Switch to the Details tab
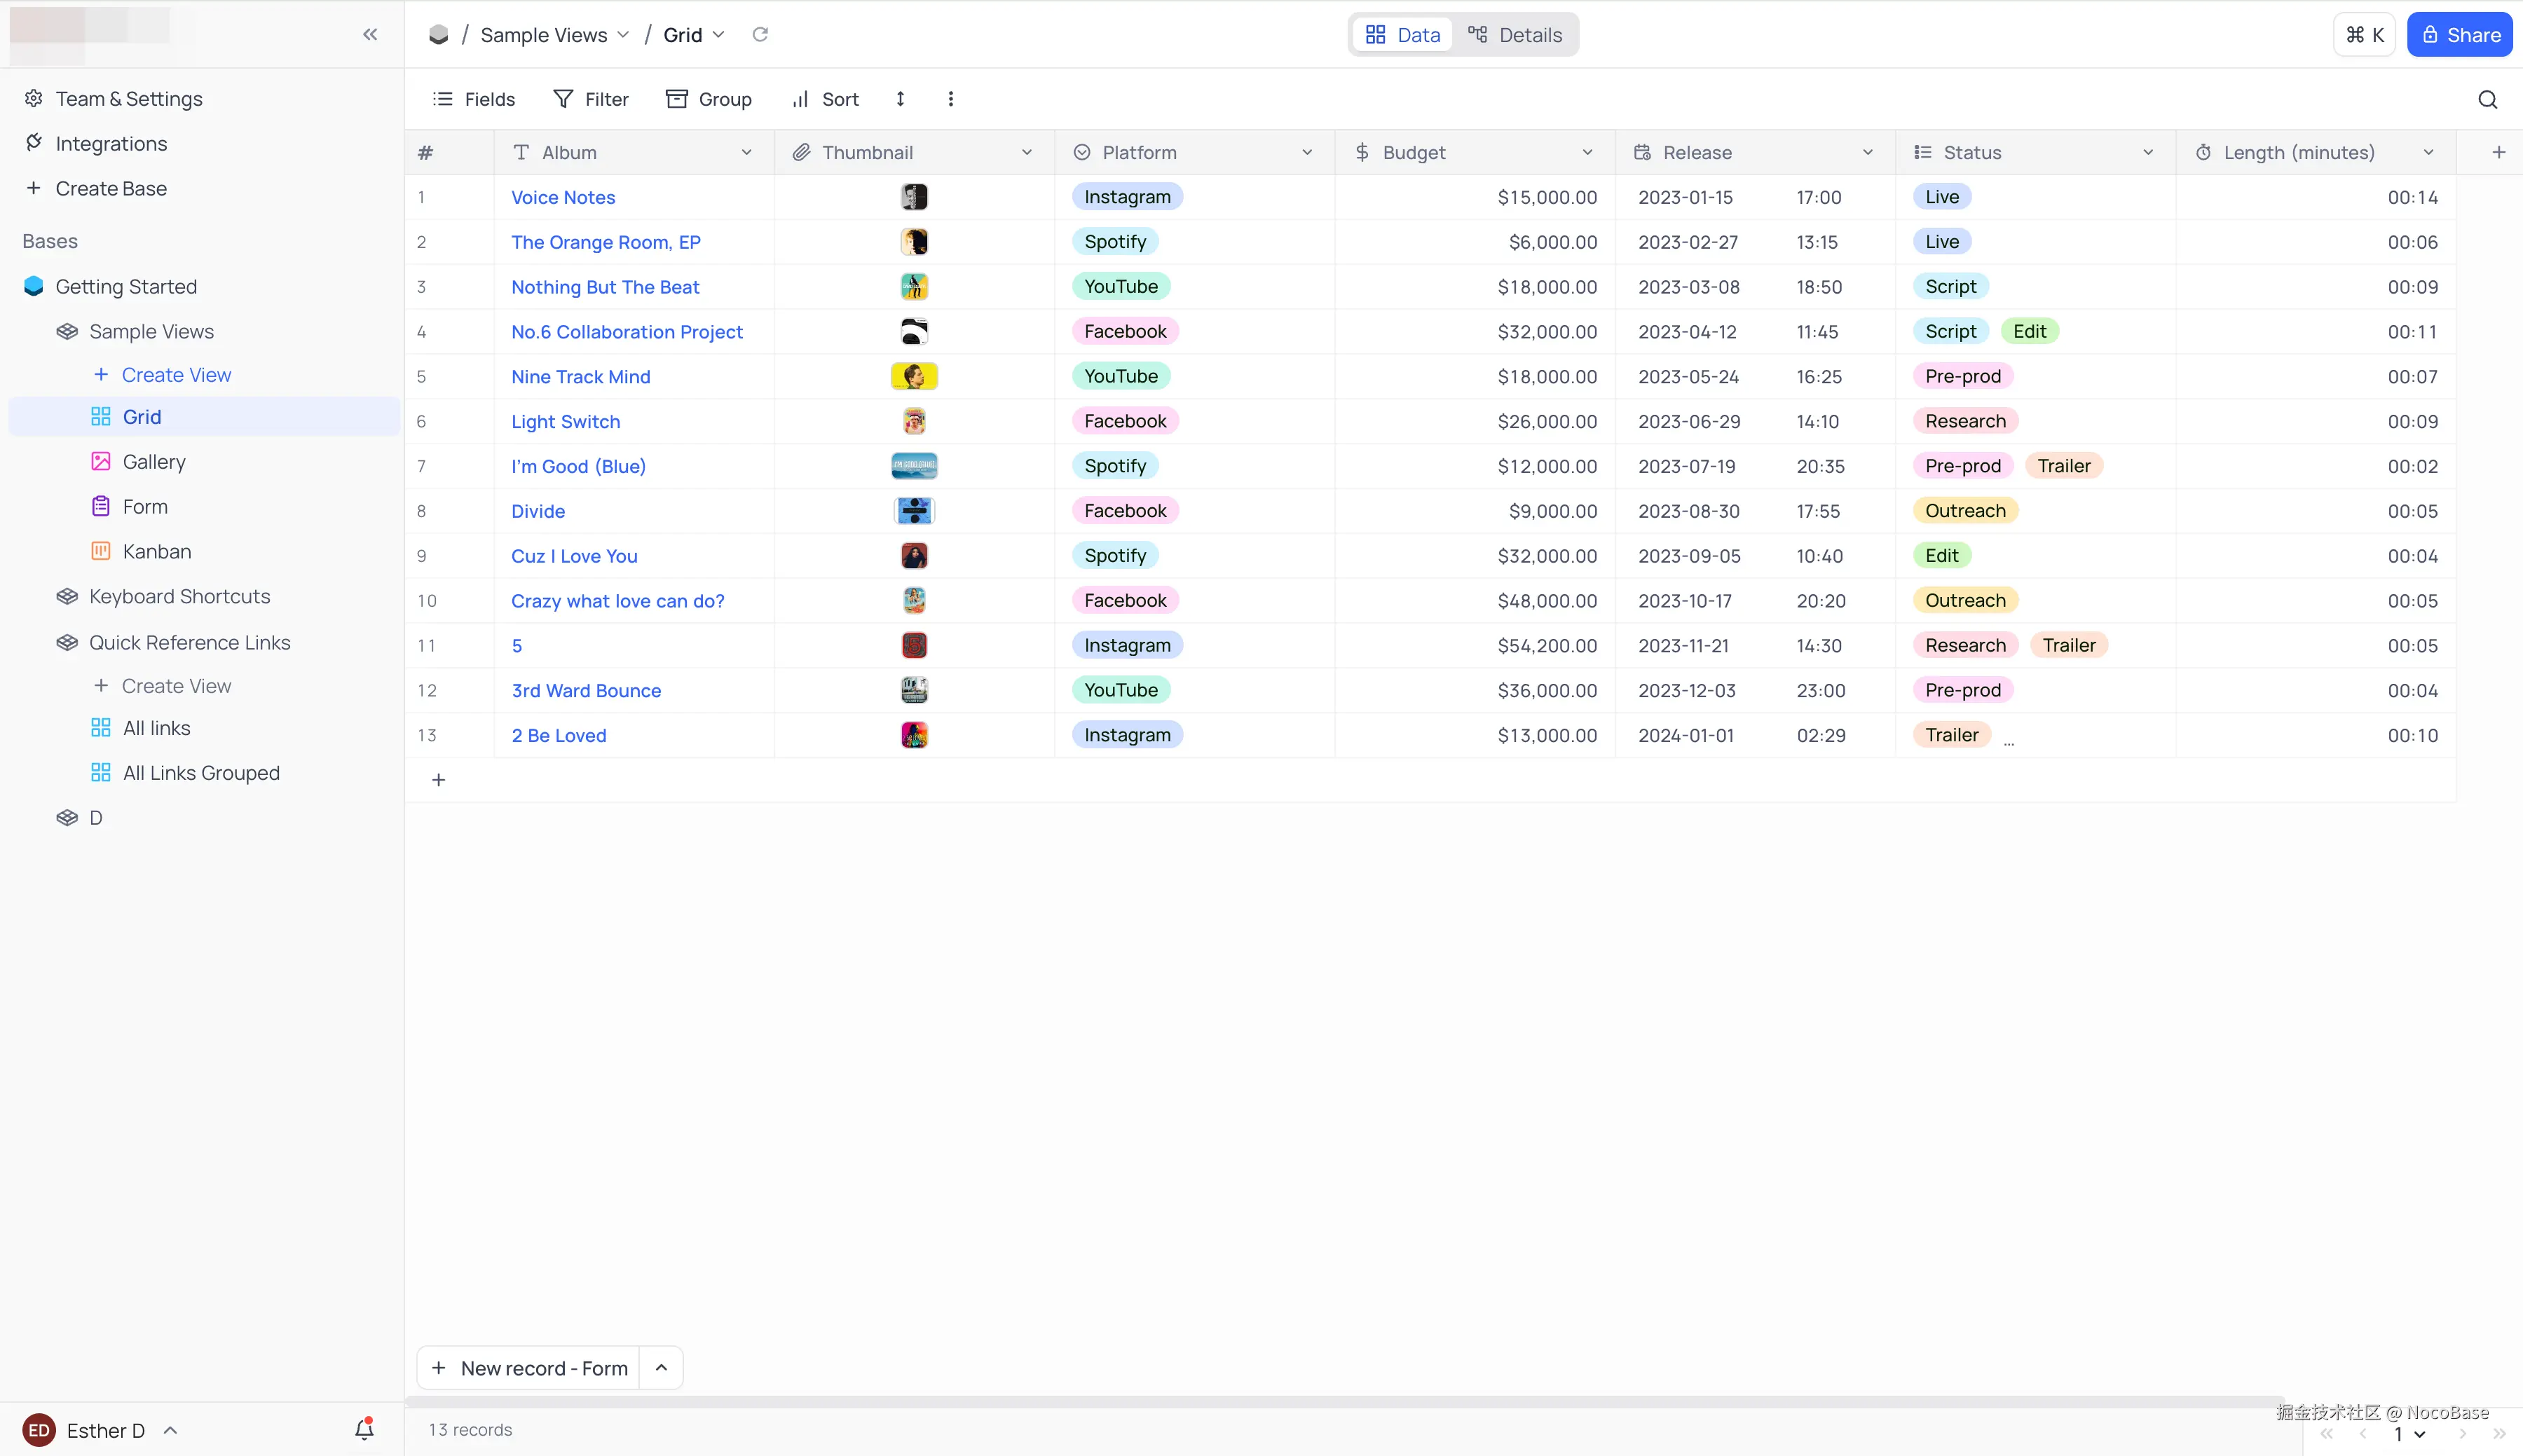This screenshot has width=2523, height=1456. 1515,33
